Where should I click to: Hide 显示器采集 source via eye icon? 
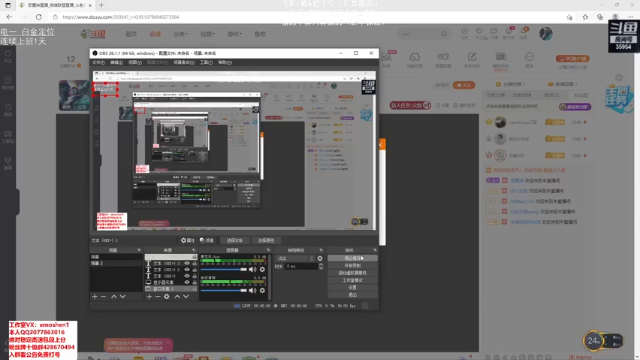(187, 282)
